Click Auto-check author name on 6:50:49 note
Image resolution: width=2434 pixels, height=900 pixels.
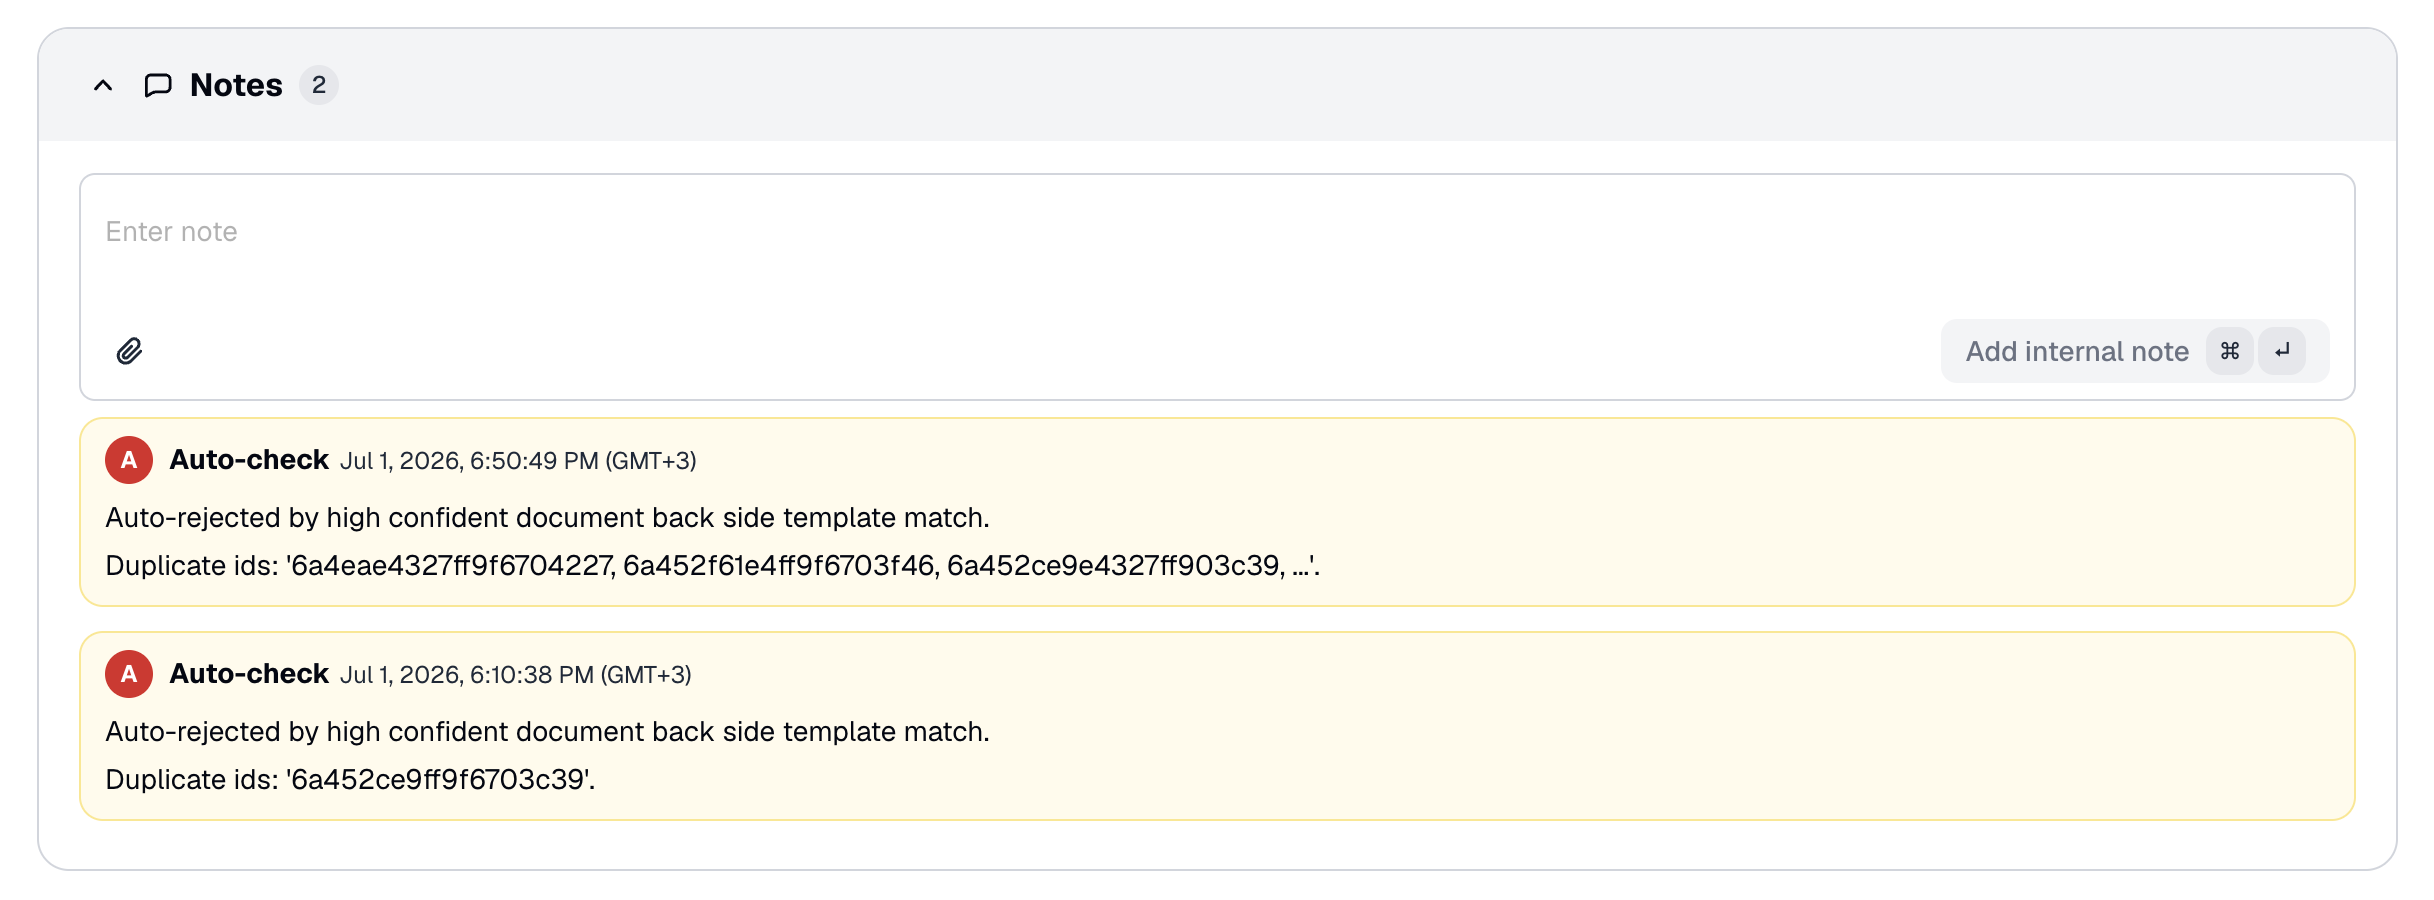[x=249, y=460]
